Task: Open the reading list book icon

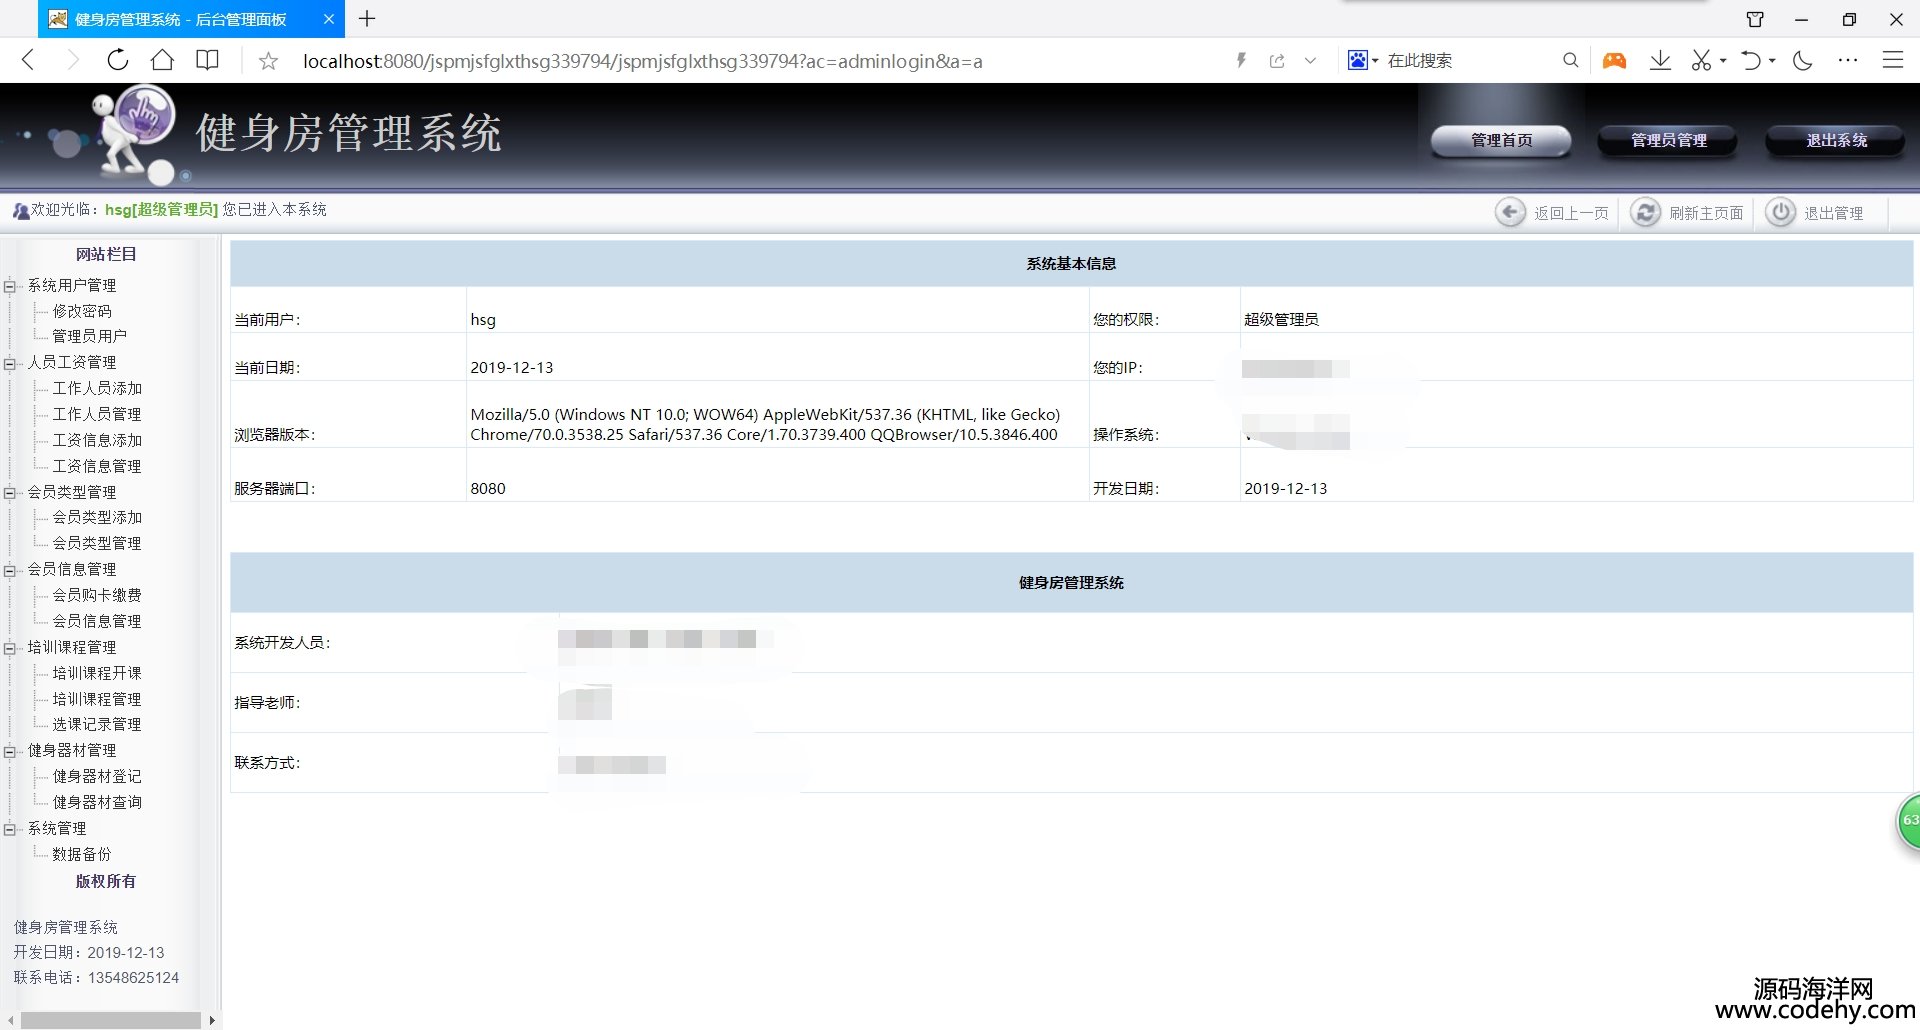Action: (207, 60)
